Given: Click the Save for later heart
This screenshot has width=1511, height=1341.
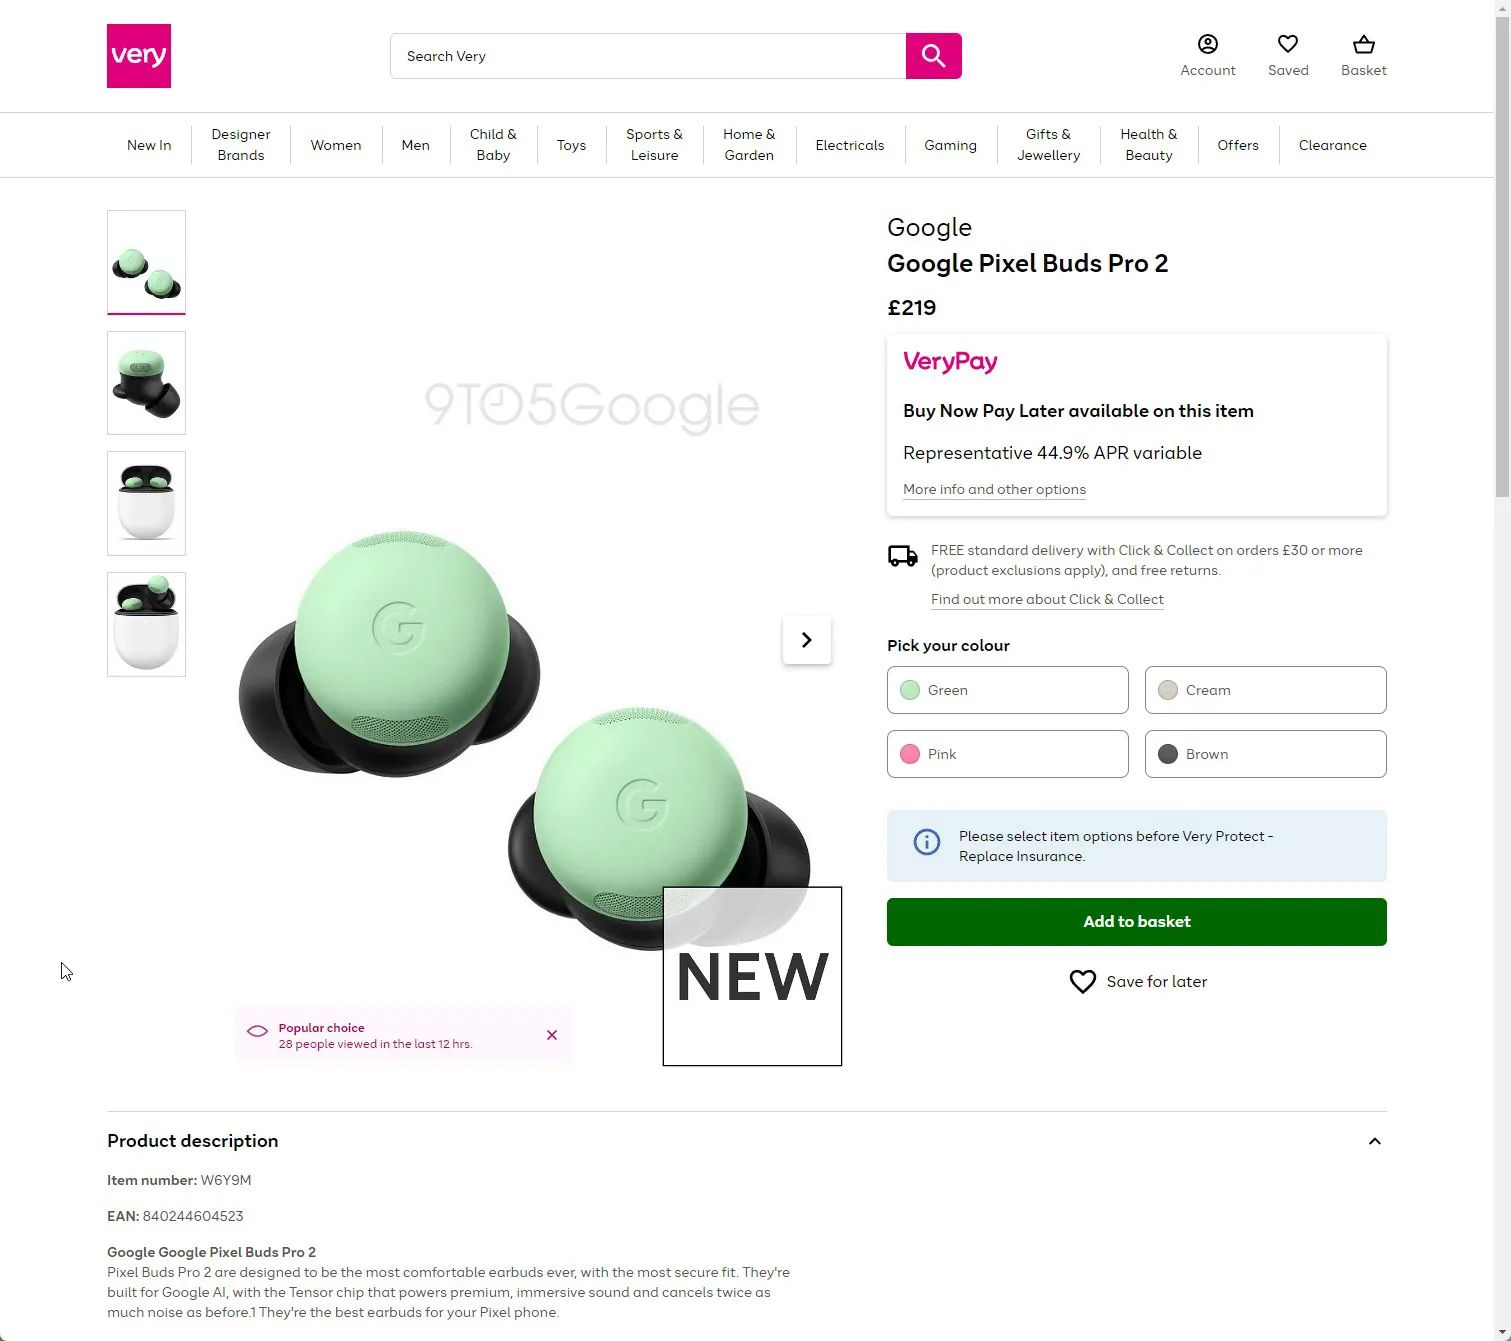Looking at the screenshot, I should point(1083,982).
